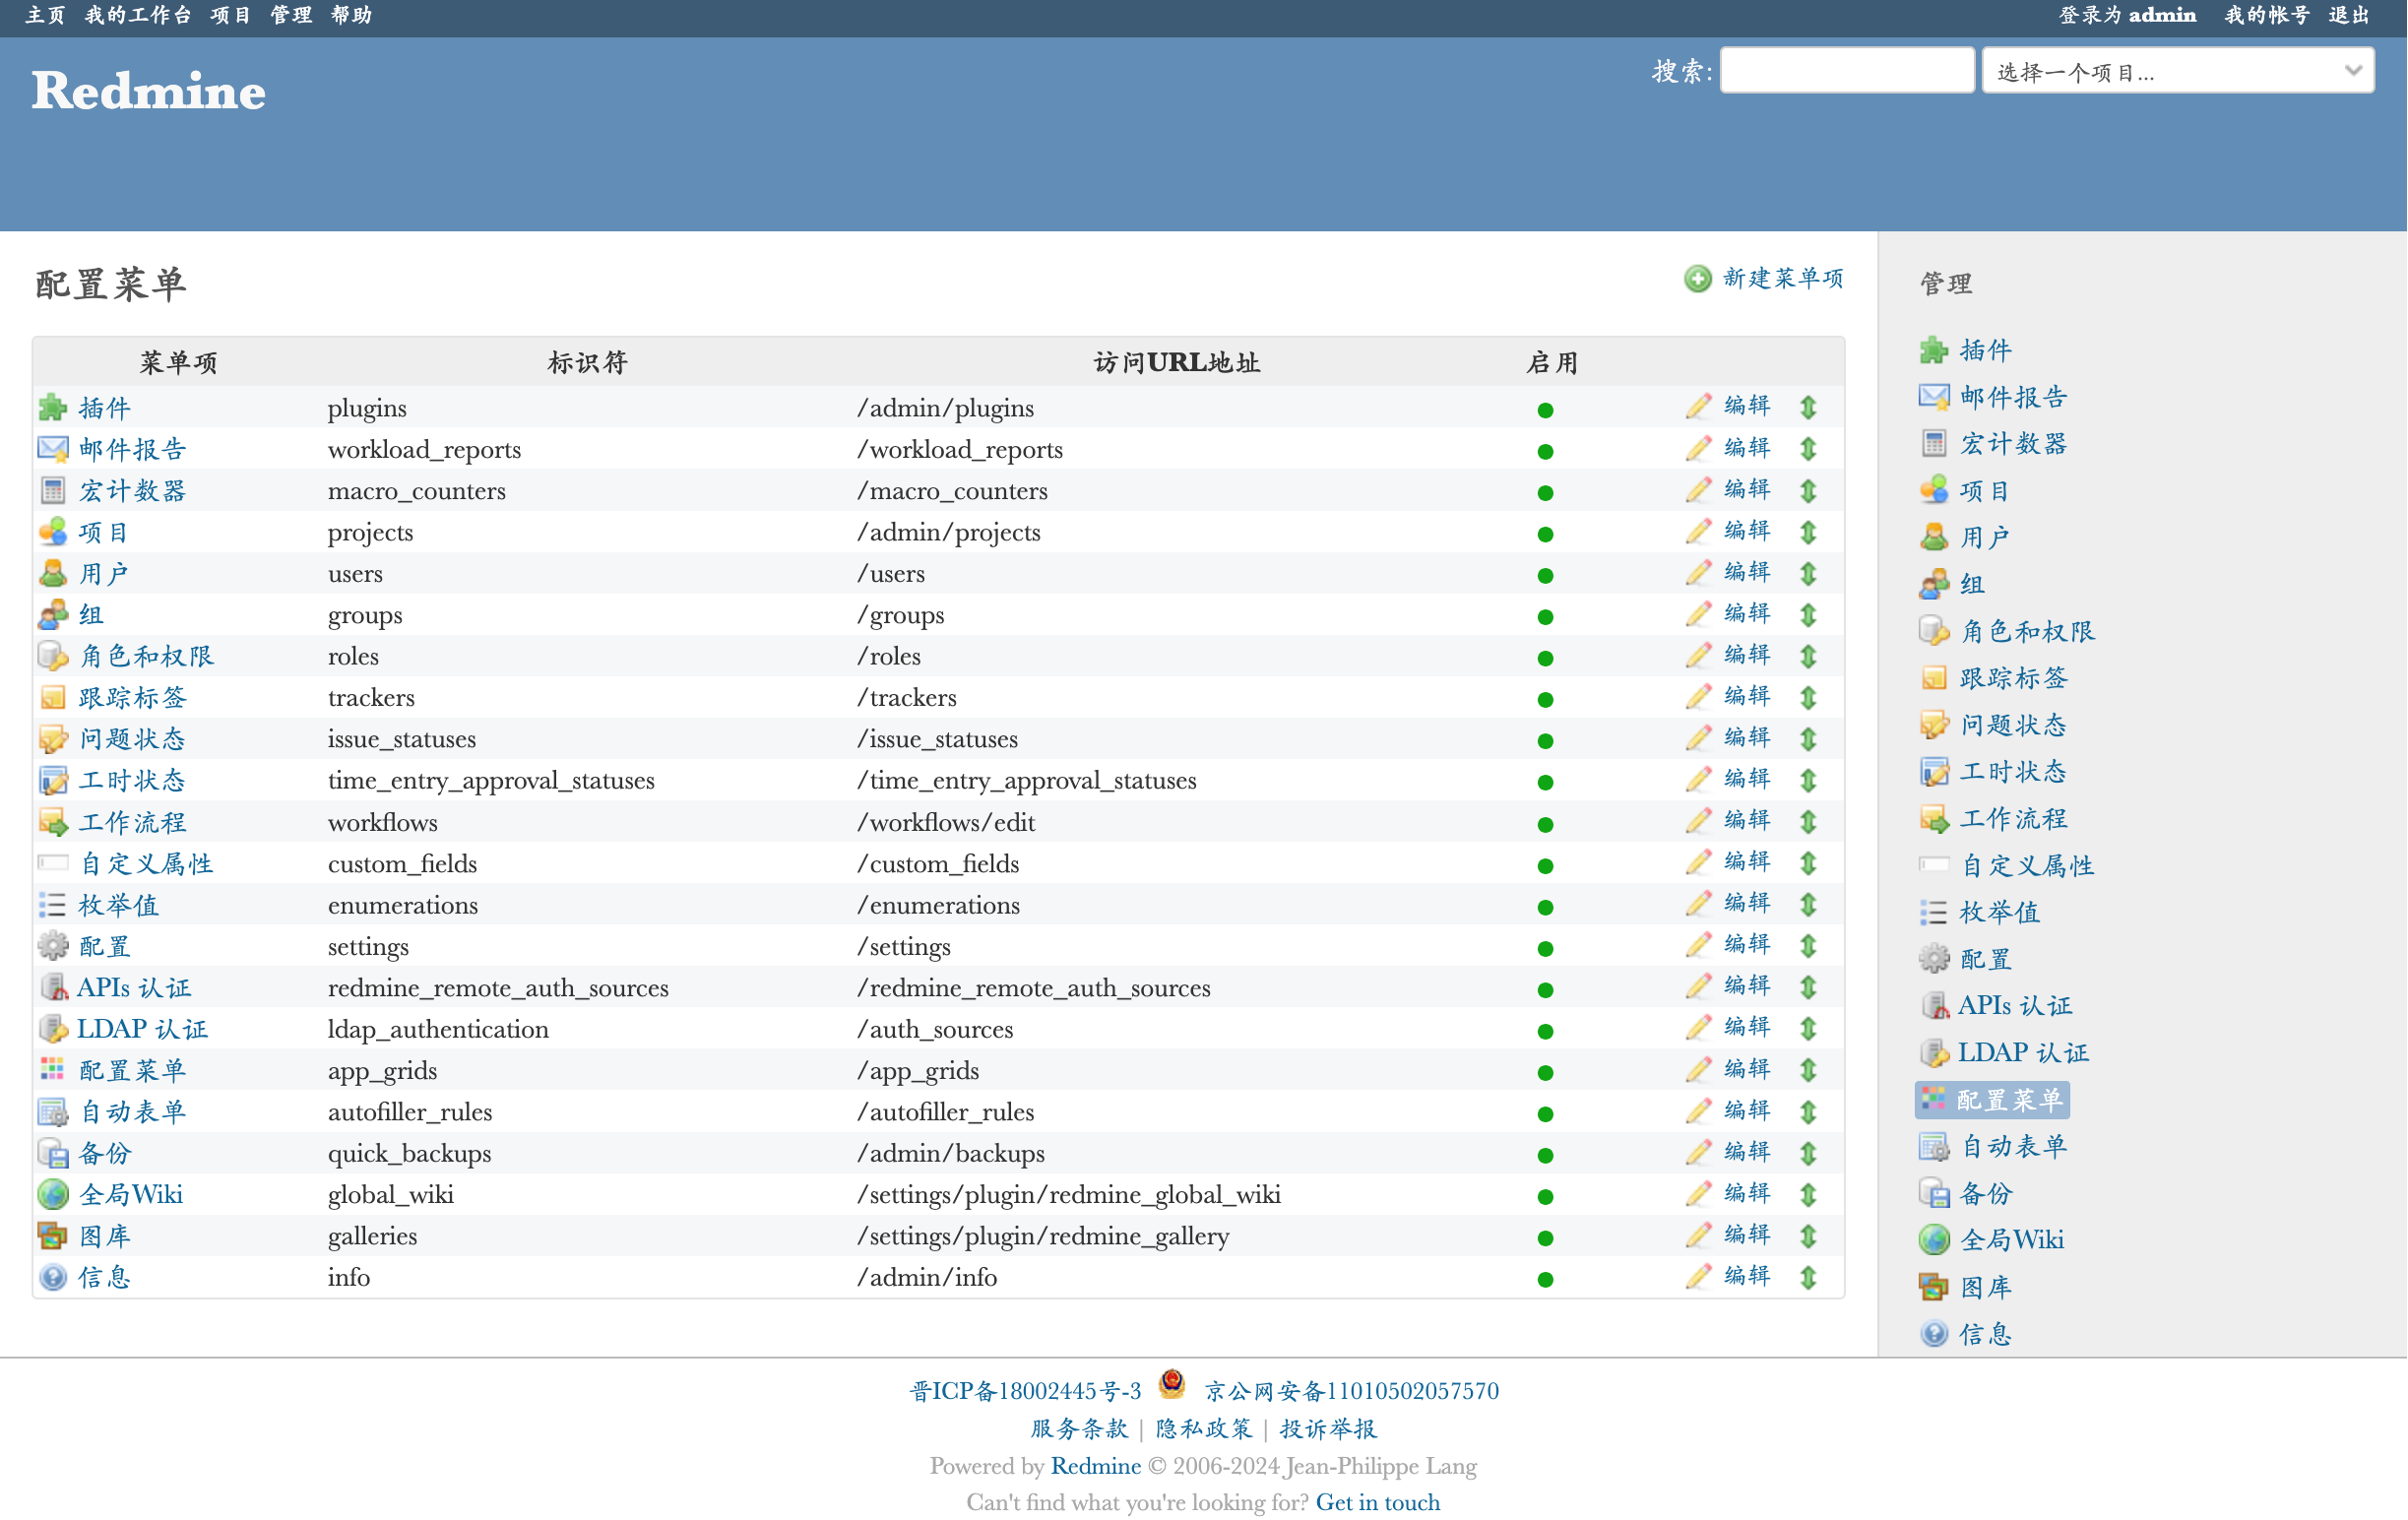Click the info icon in the sidebar

[1933, 1334]
